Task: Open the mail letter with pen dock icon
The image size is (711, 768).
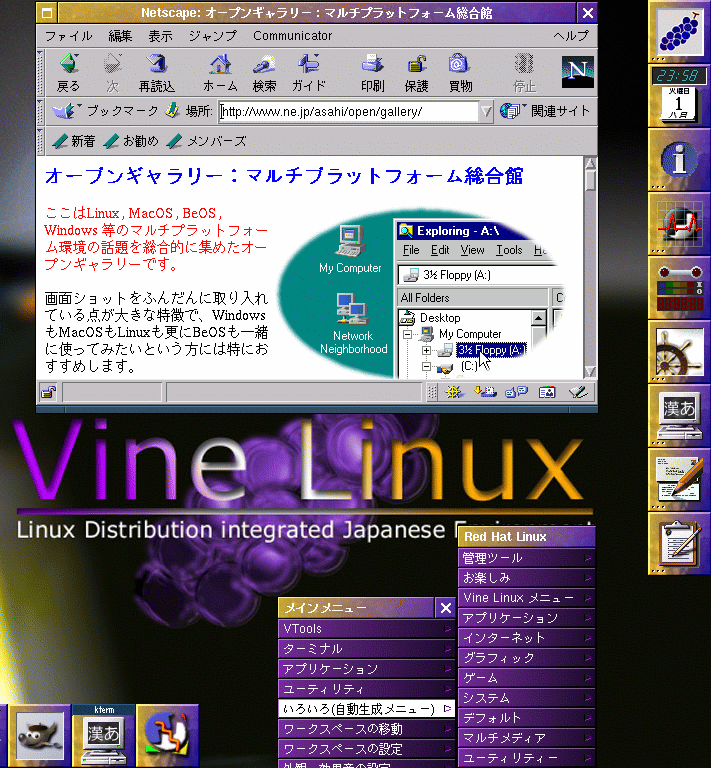Action: pos(679,480)
